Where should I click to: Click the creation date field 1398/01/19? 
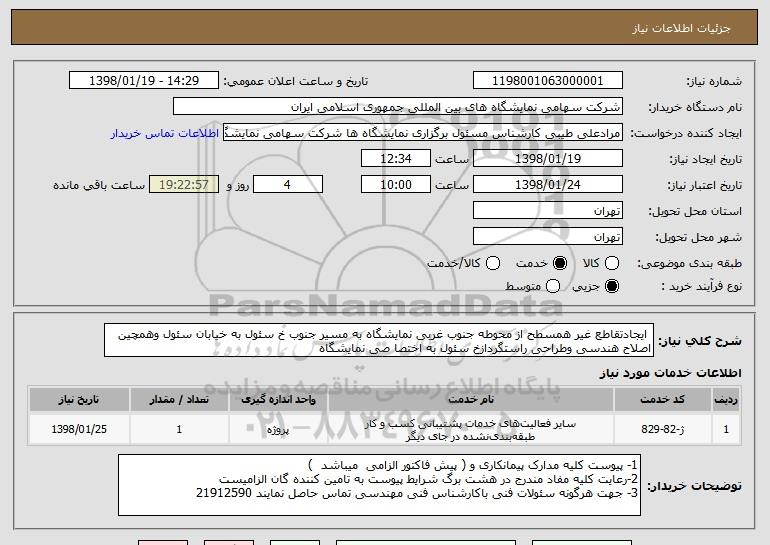pos(548,159)
